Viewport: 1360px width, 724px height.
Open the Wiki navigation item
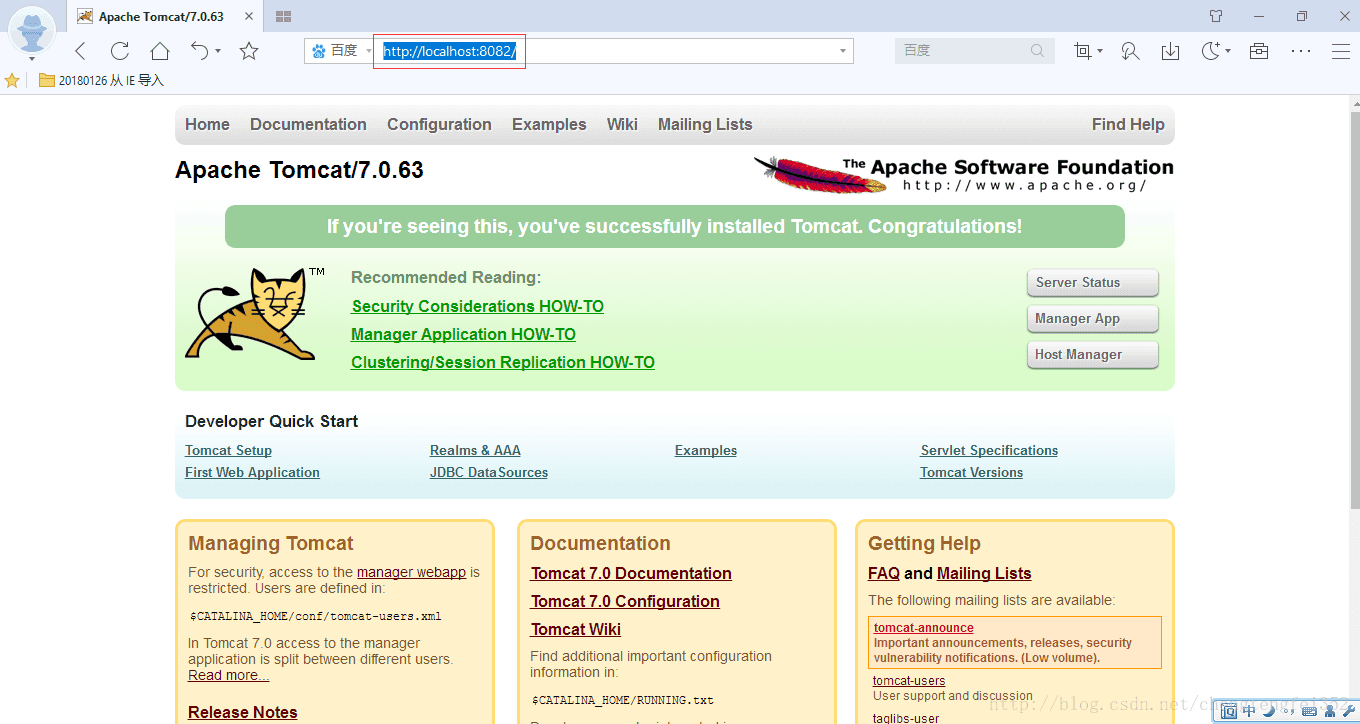tap(622, 124)
